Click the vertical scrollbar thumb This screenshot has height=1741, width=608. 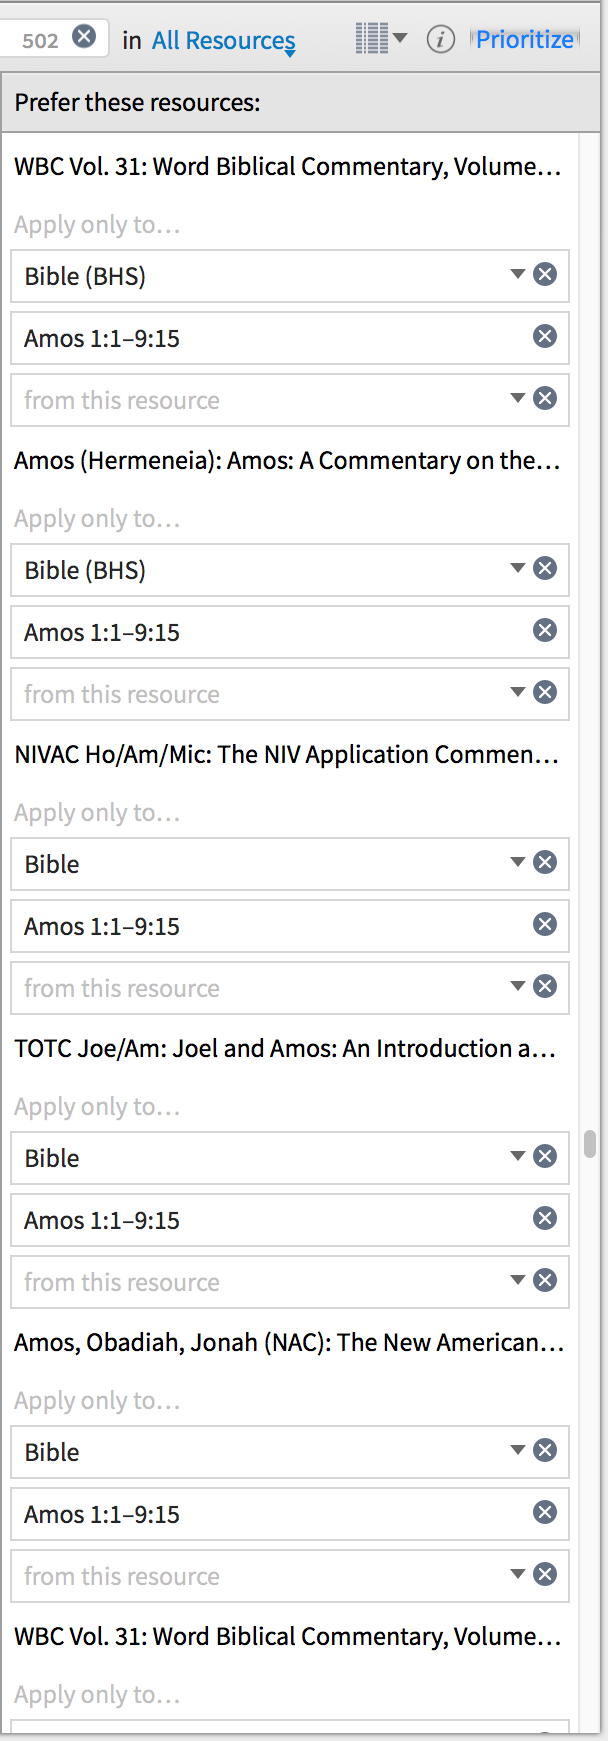click(x=590, y=1144)
